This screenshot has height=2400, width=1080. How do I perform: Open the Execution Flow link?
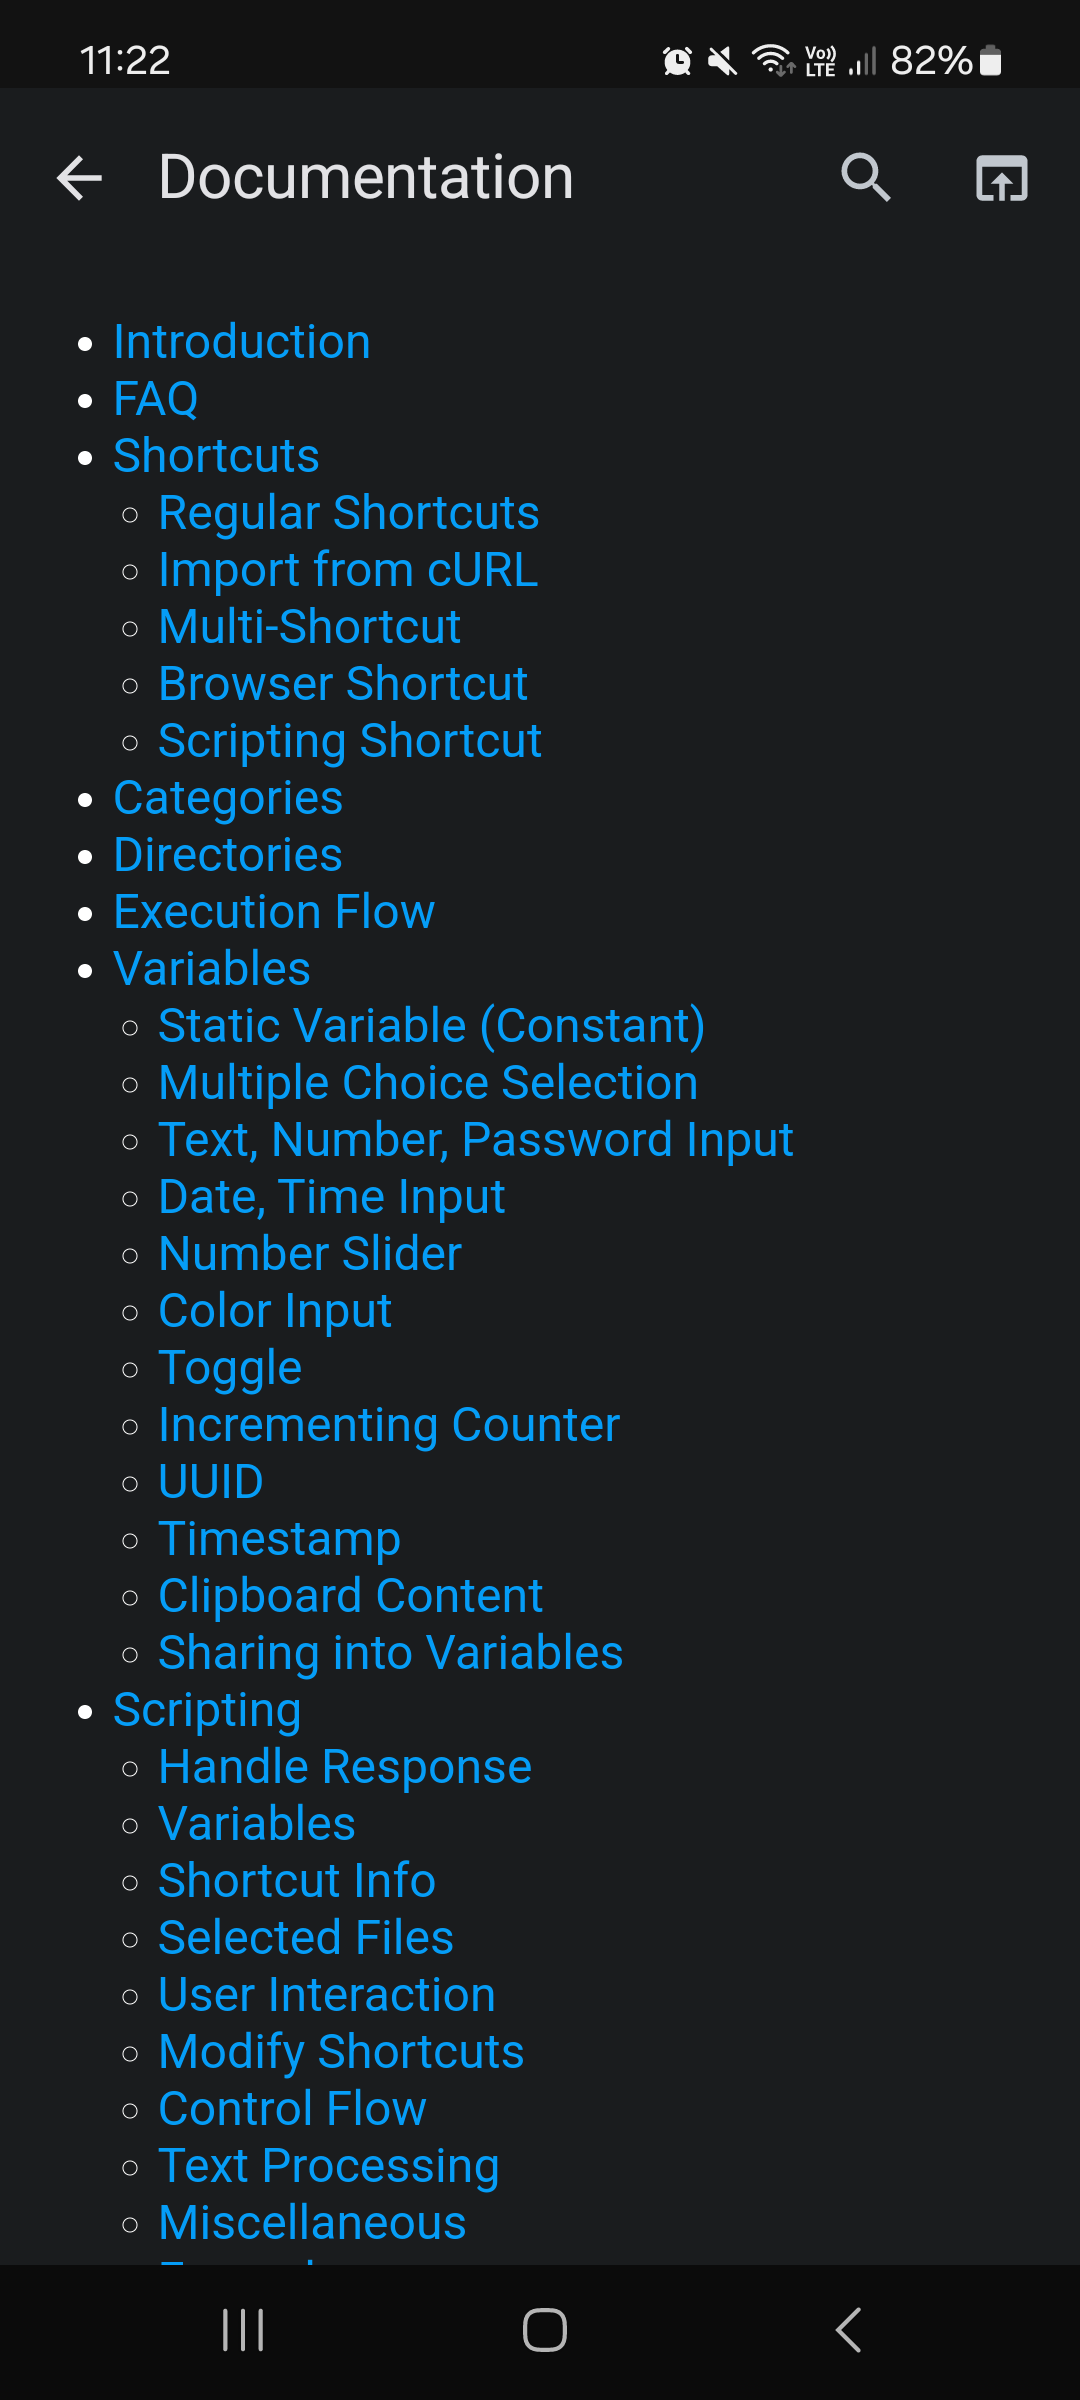pos(274,912)
